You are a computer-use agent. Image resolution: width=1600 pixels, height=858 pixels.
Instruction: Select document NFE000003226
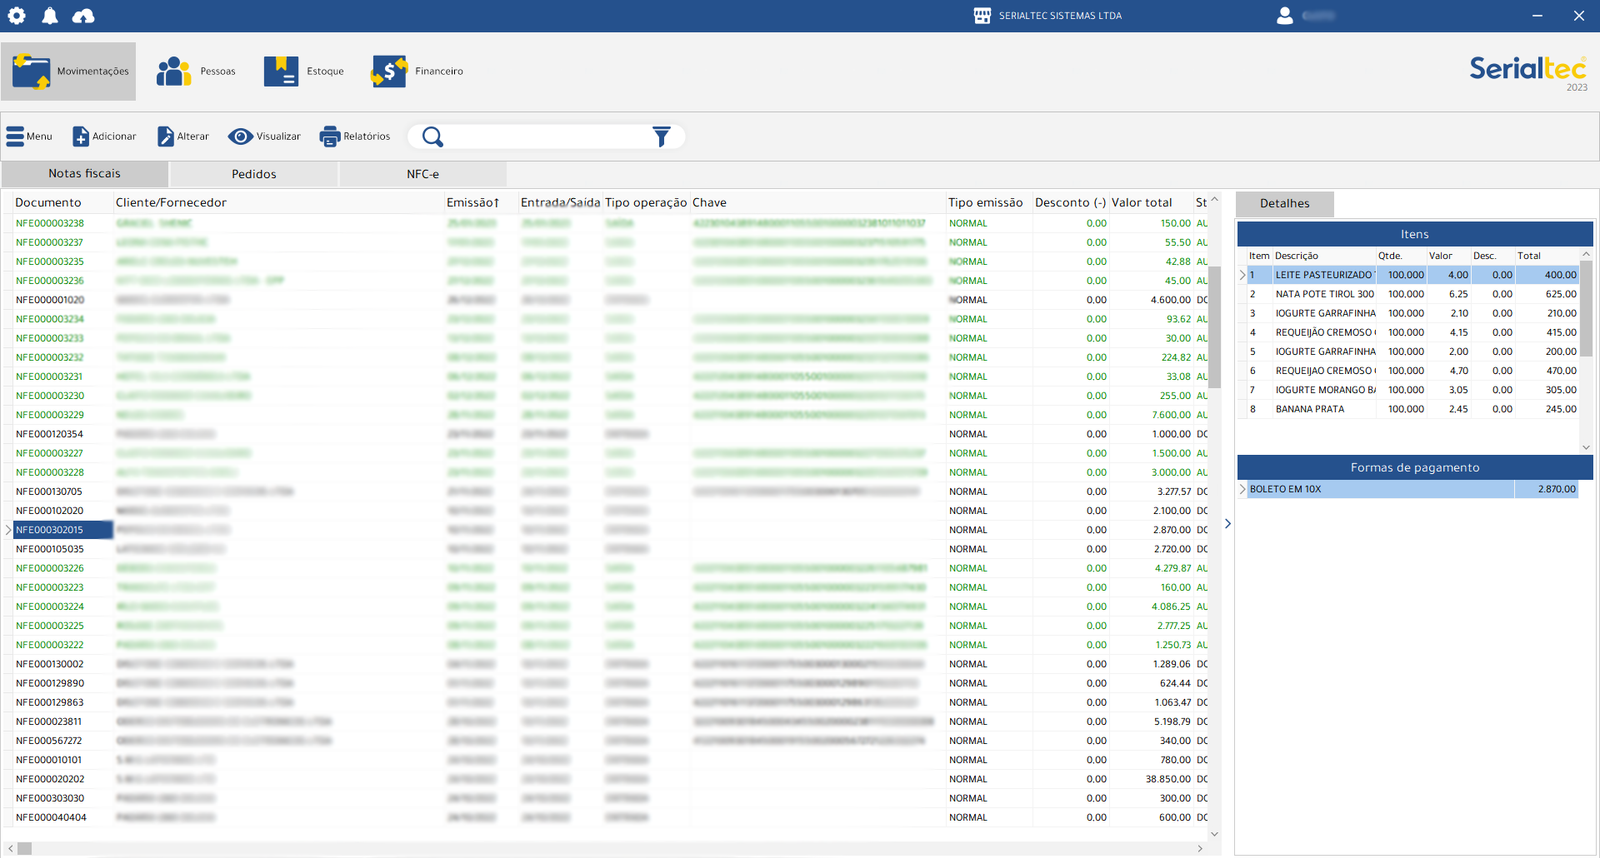point(50,568)
